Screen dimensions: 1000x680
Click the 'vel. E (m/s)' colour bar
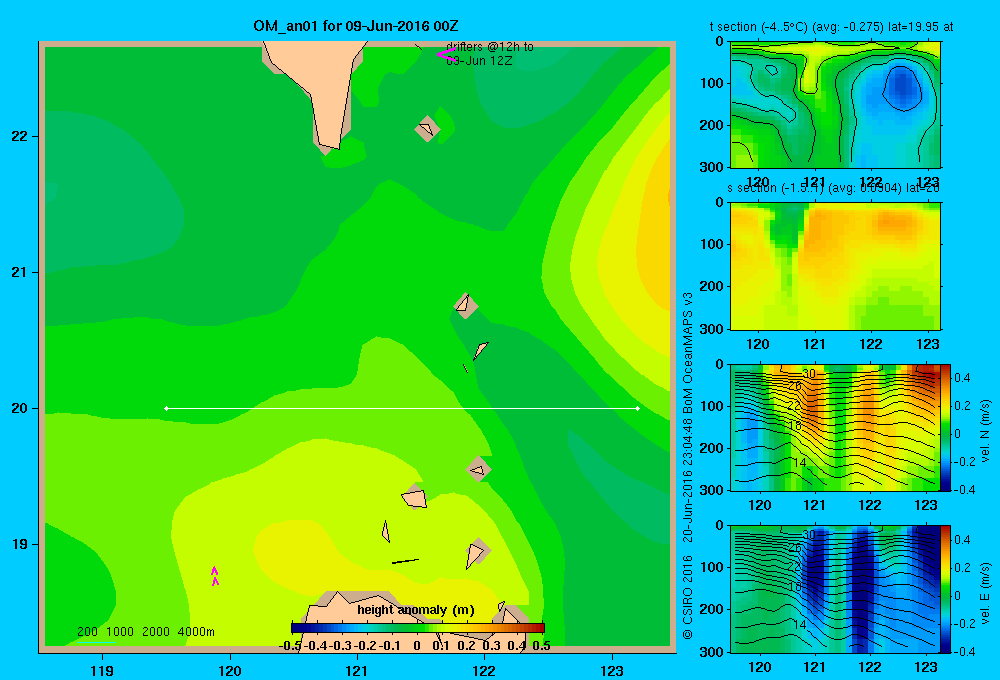(945, 589)
